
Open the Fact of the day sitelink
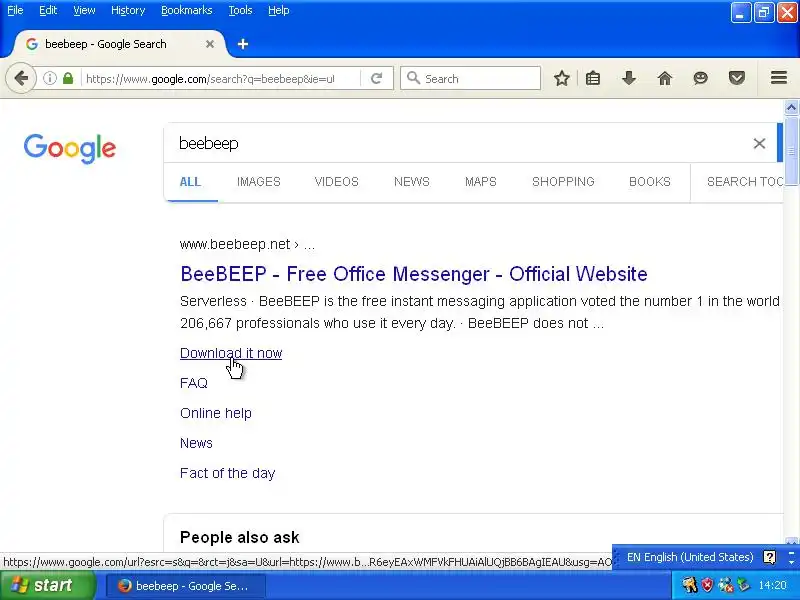point(228,473)
